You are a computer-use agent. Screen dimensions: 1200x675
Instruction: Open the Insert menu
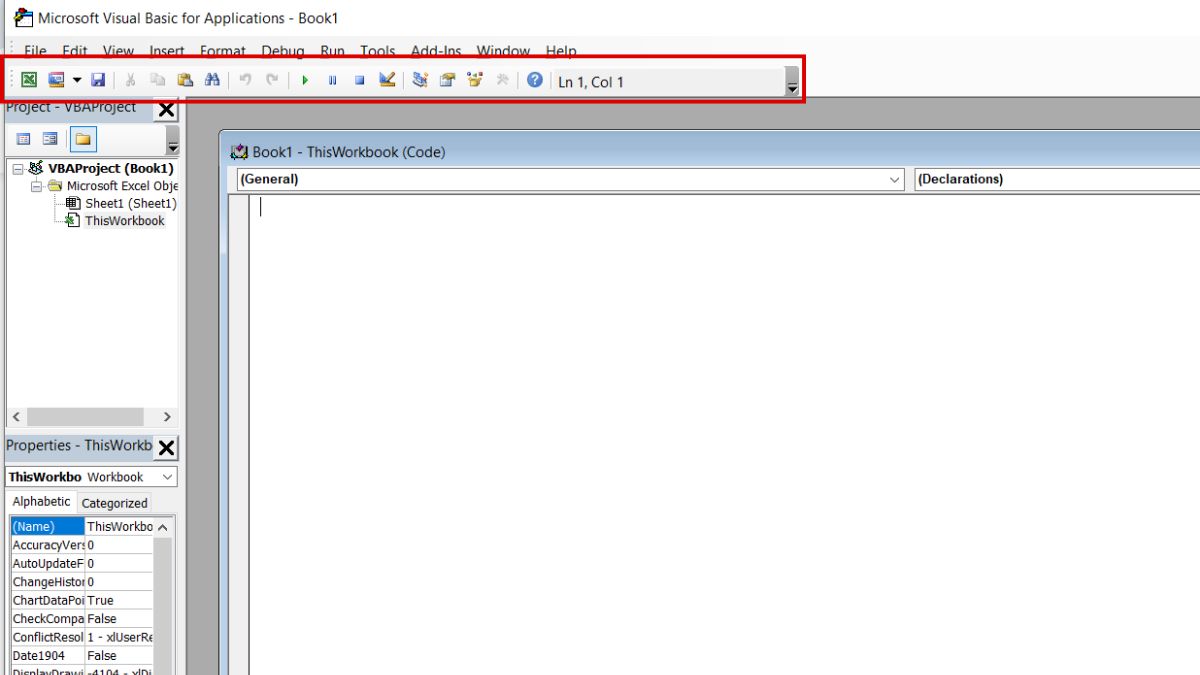(167, 51)
